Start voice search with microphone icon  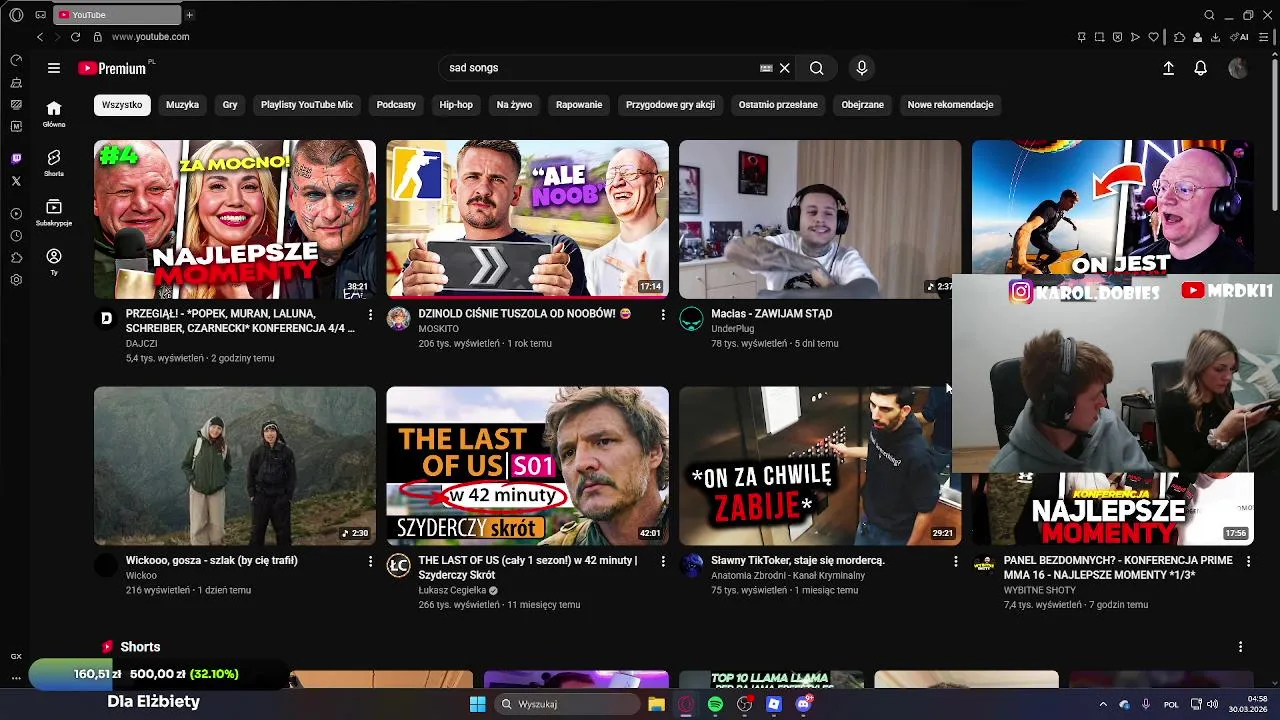(x=862, y=68)
